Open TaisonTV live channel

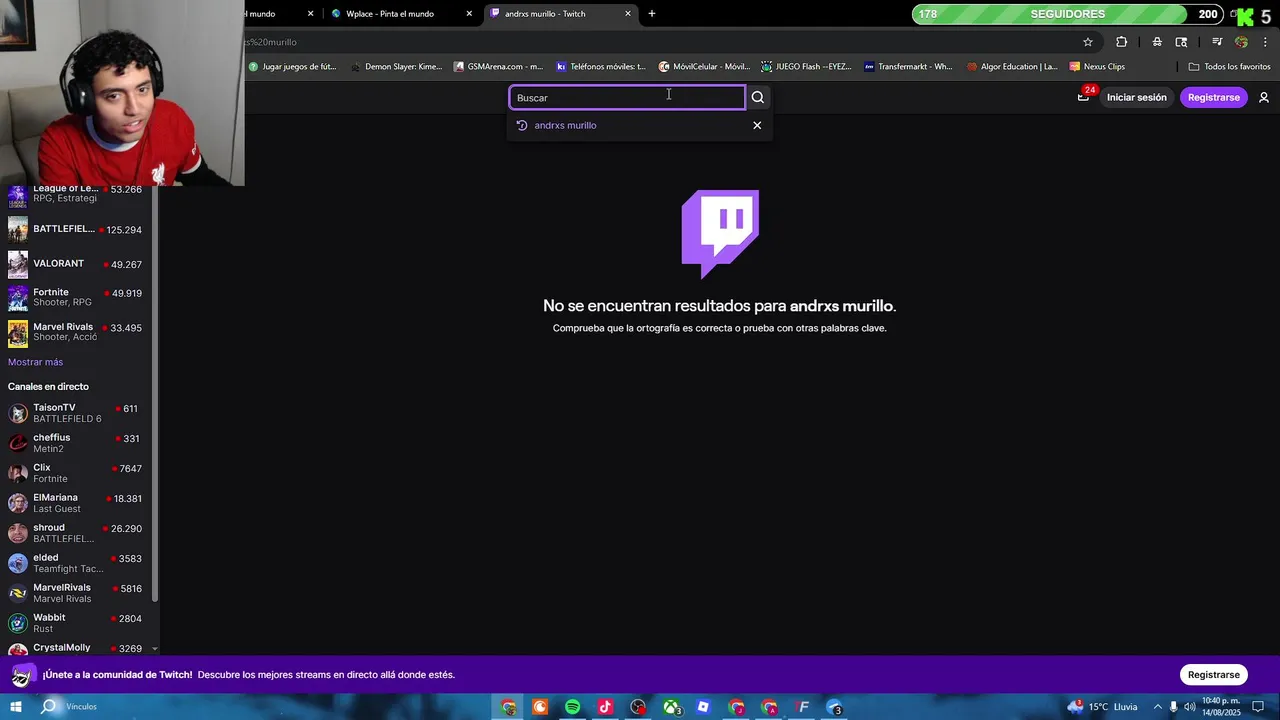tap(76, 413)
